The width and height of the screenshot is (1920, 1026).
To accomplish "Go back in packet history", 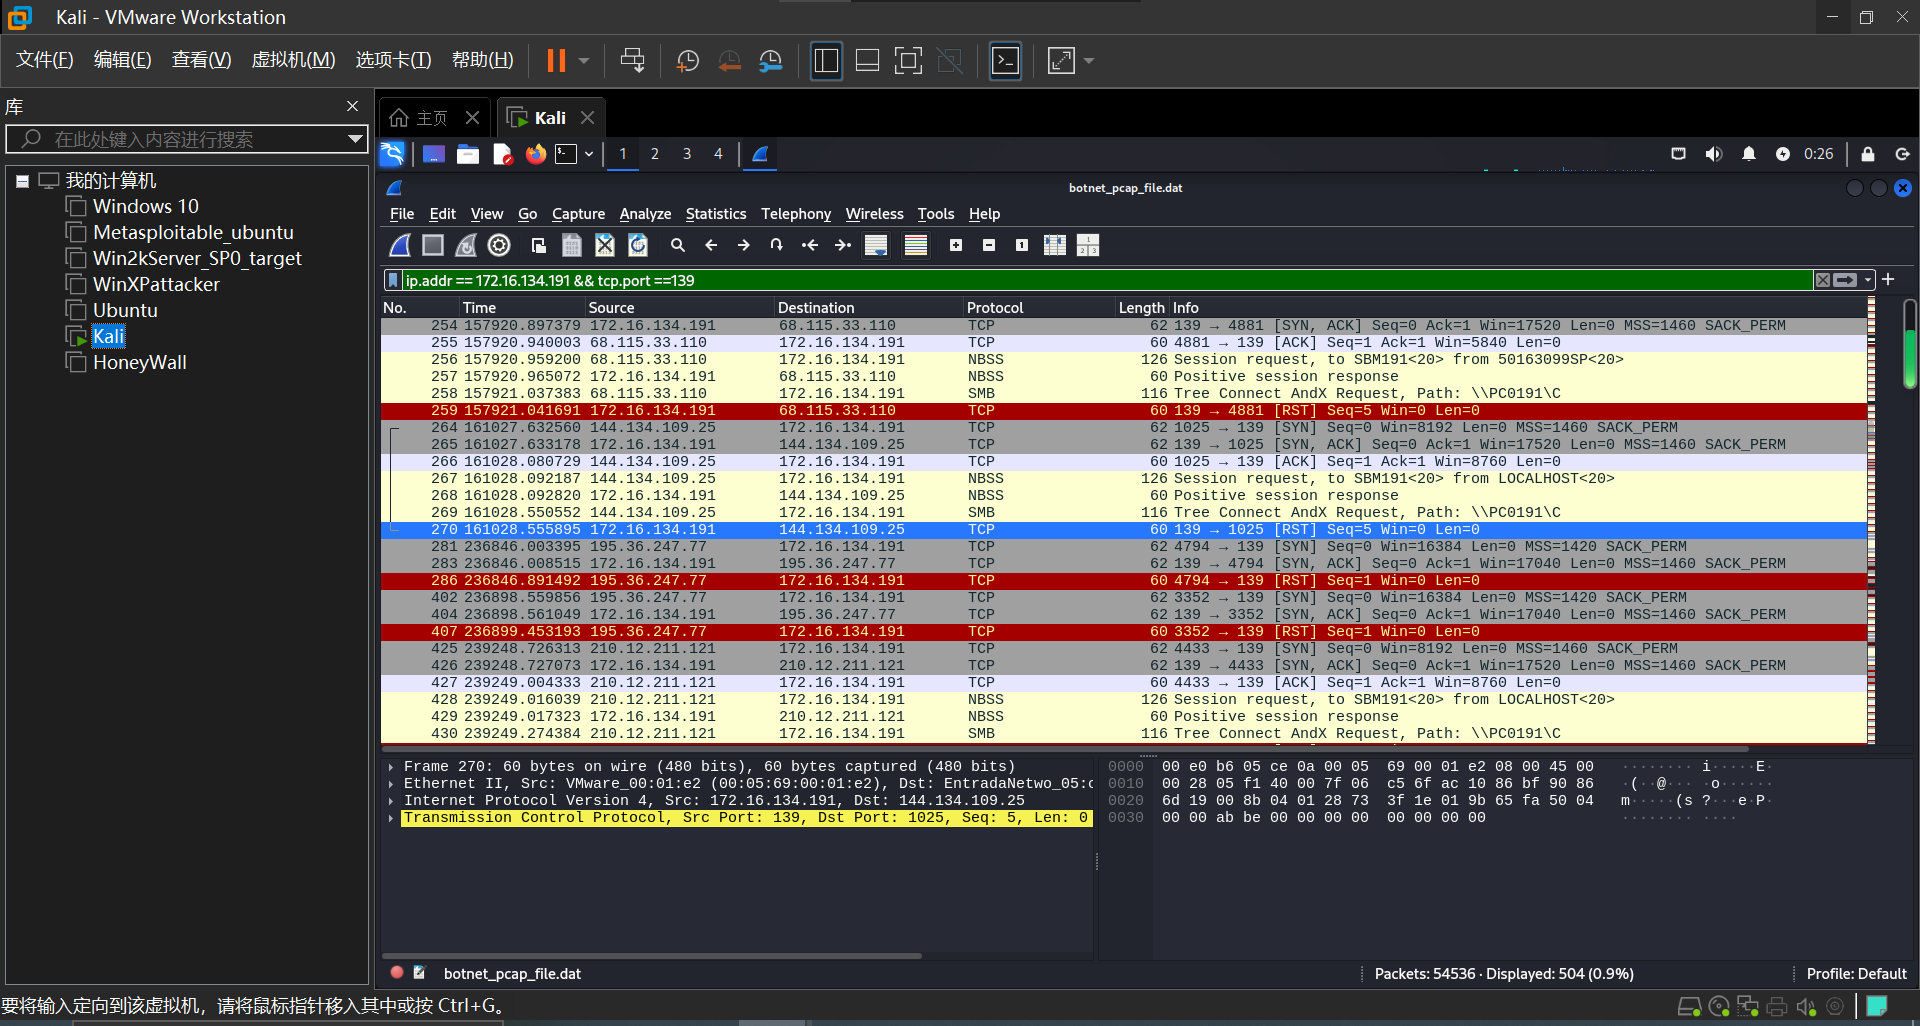I will [x=711, y=245].
